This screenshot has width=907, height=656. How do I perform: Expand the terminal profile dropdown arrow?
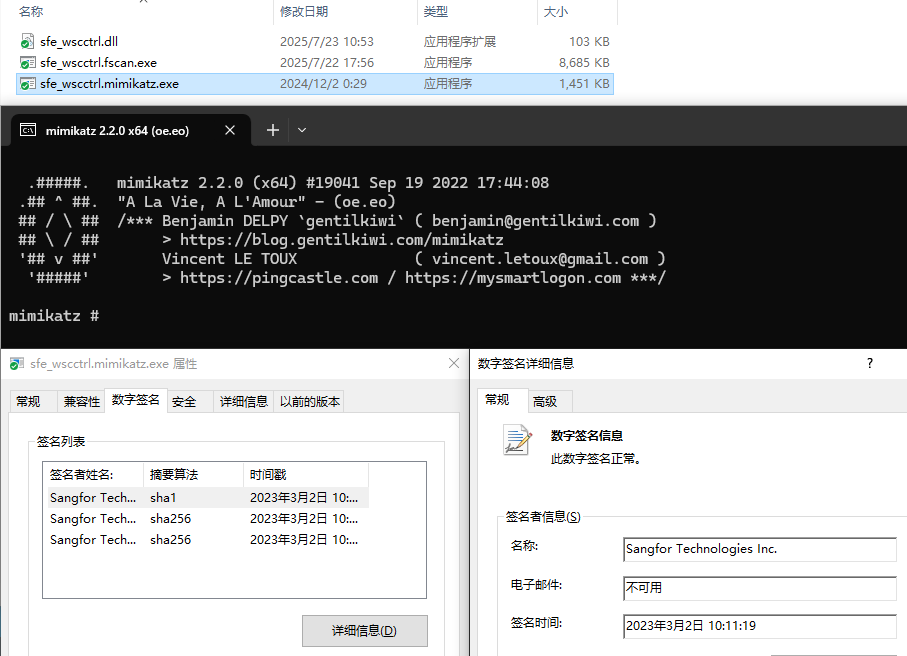302,130
